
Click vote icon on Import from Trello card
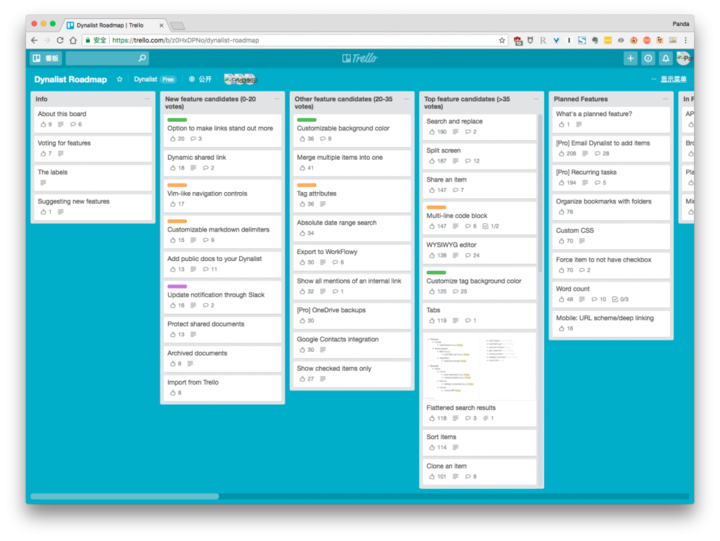point(173,393)
